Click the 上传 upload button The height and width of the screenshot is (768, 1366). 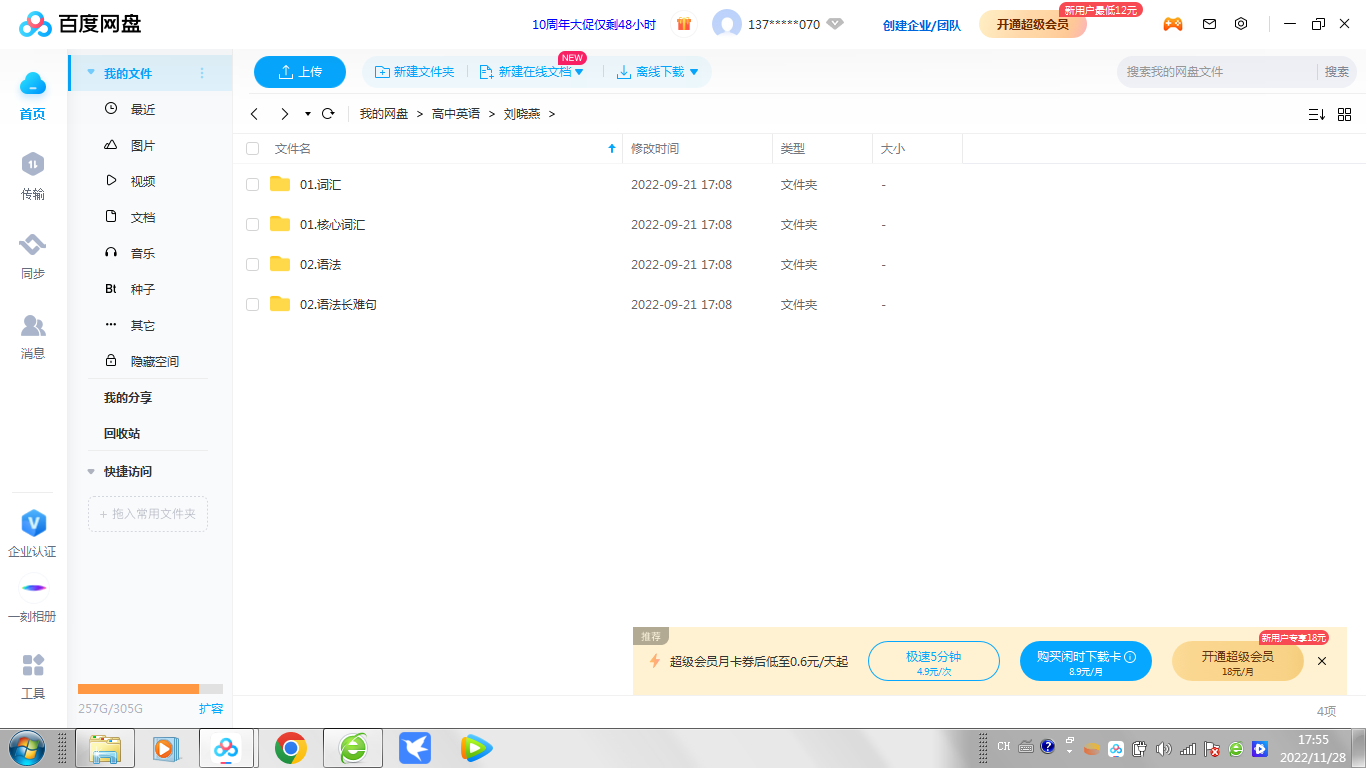(300, 72)
